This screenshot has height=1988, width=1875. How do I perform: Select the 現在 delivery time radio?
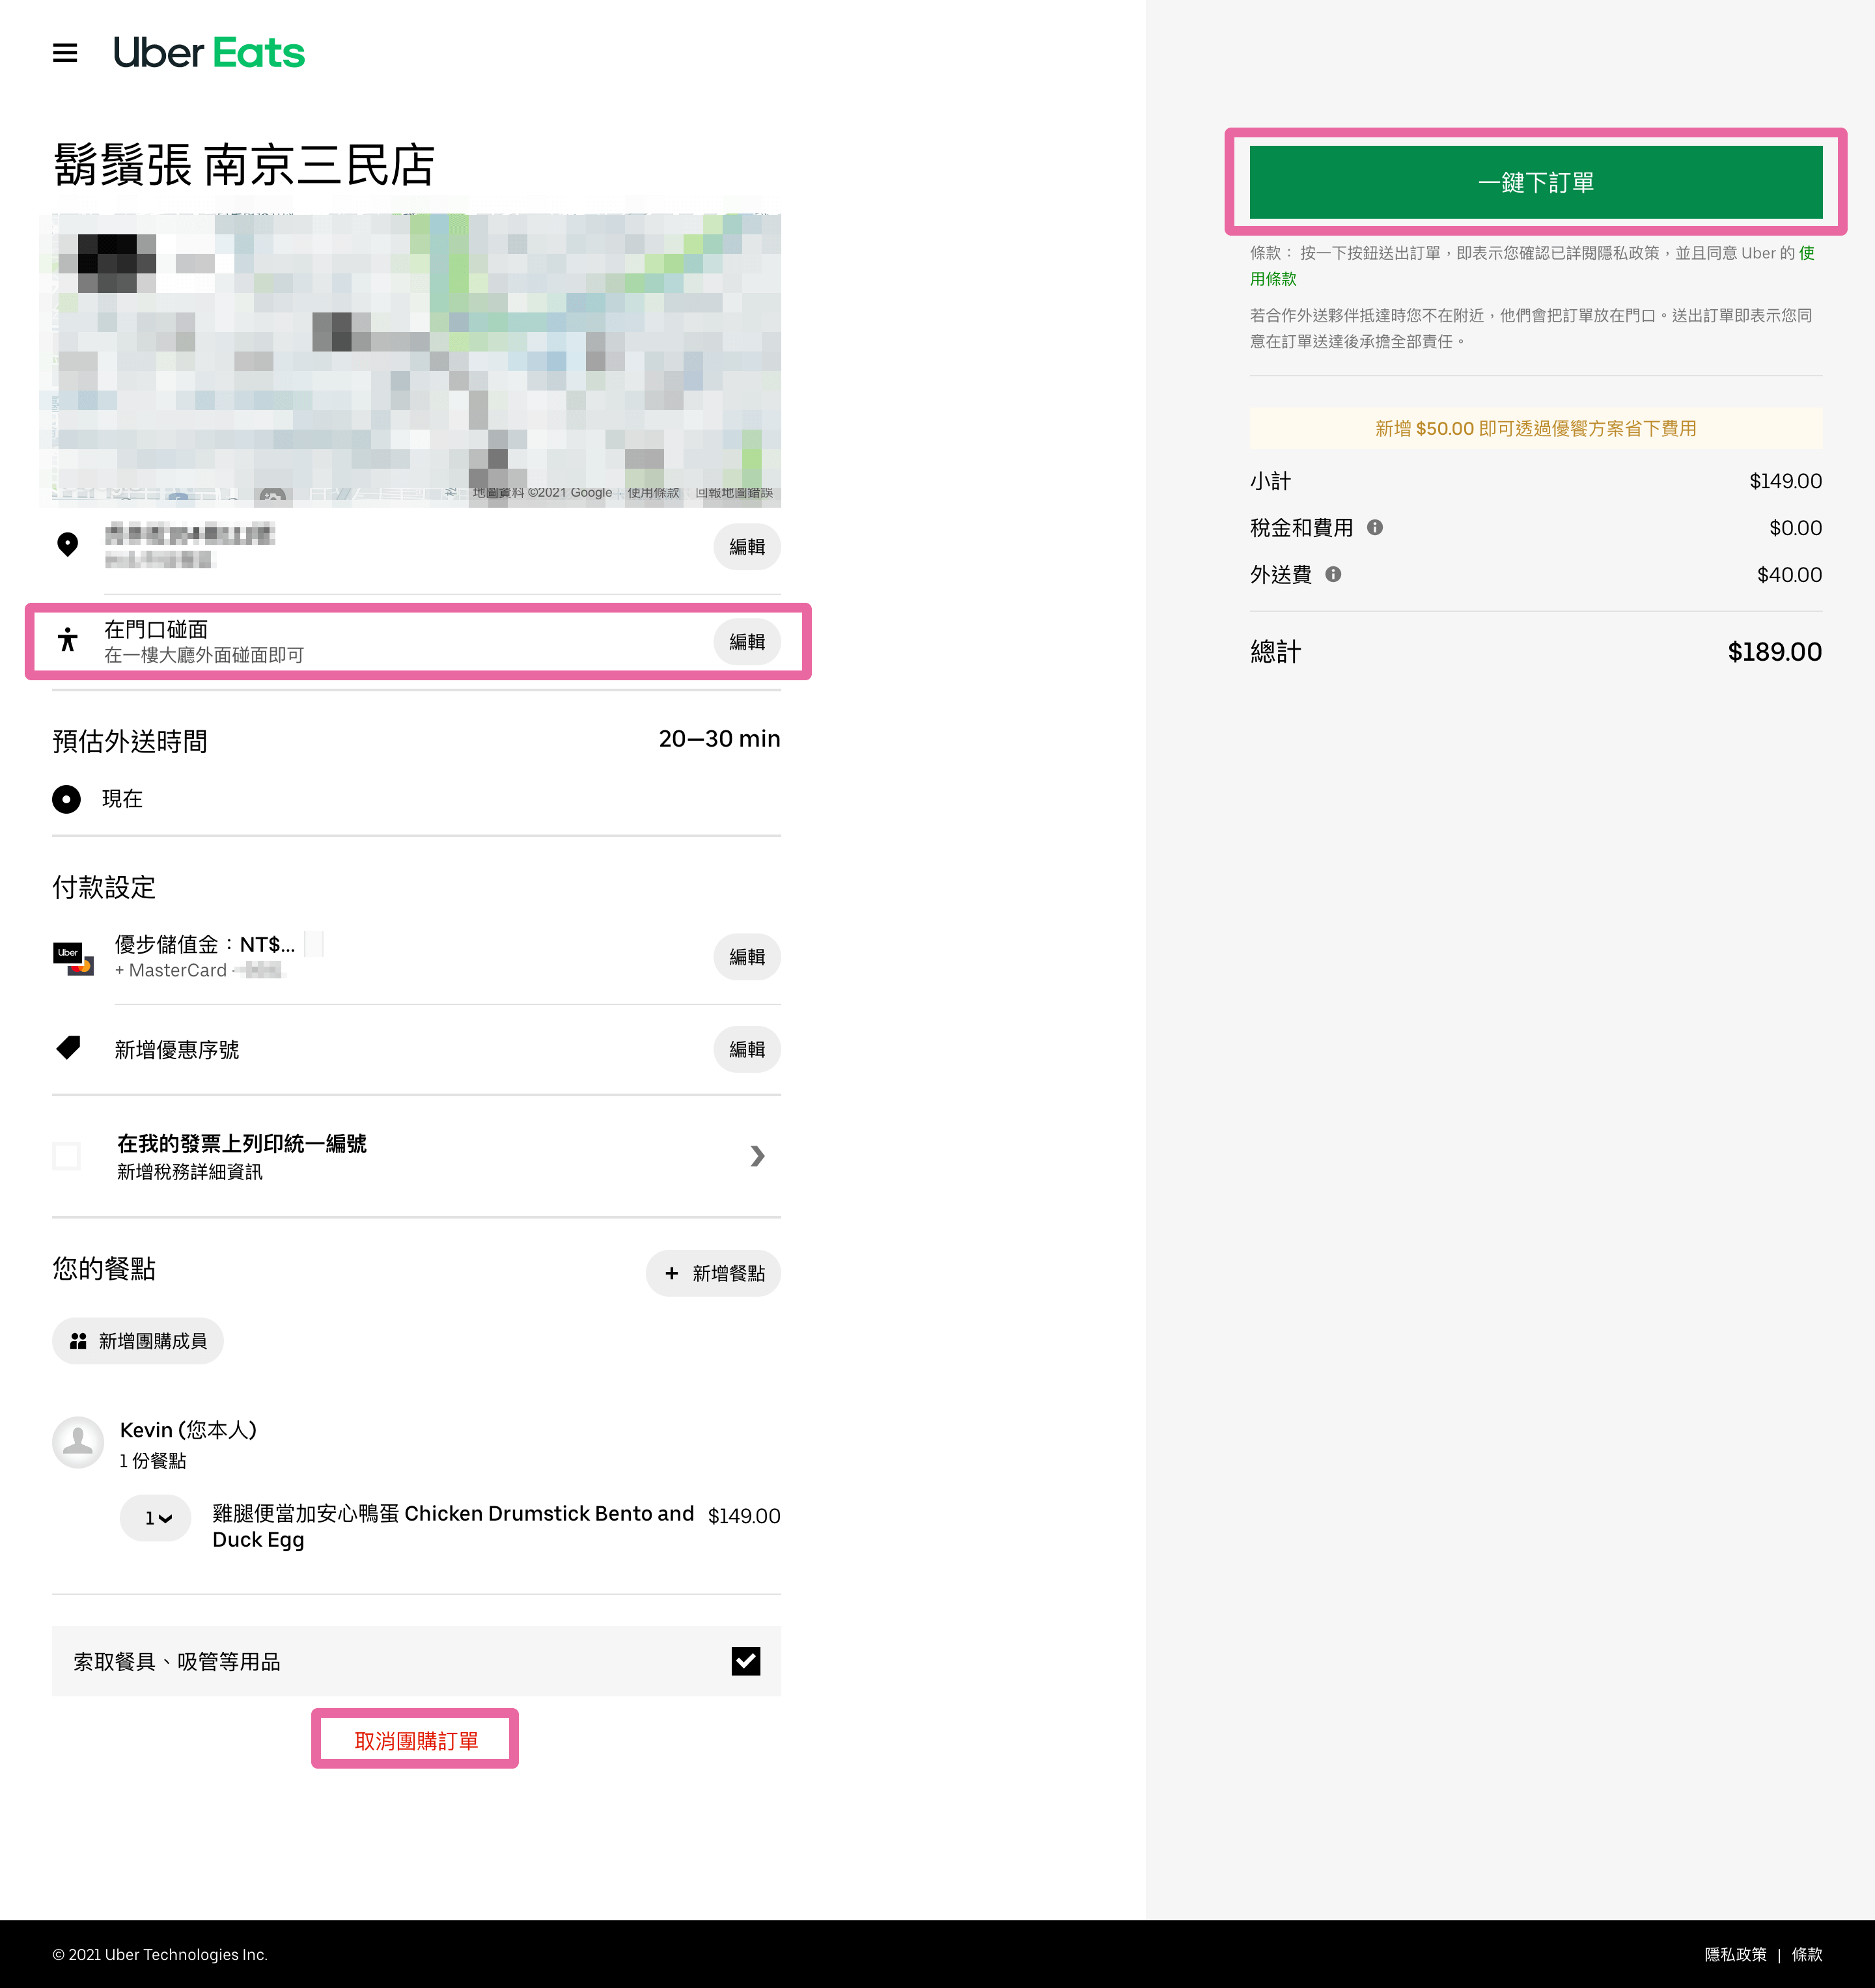(x=66, y=799)
